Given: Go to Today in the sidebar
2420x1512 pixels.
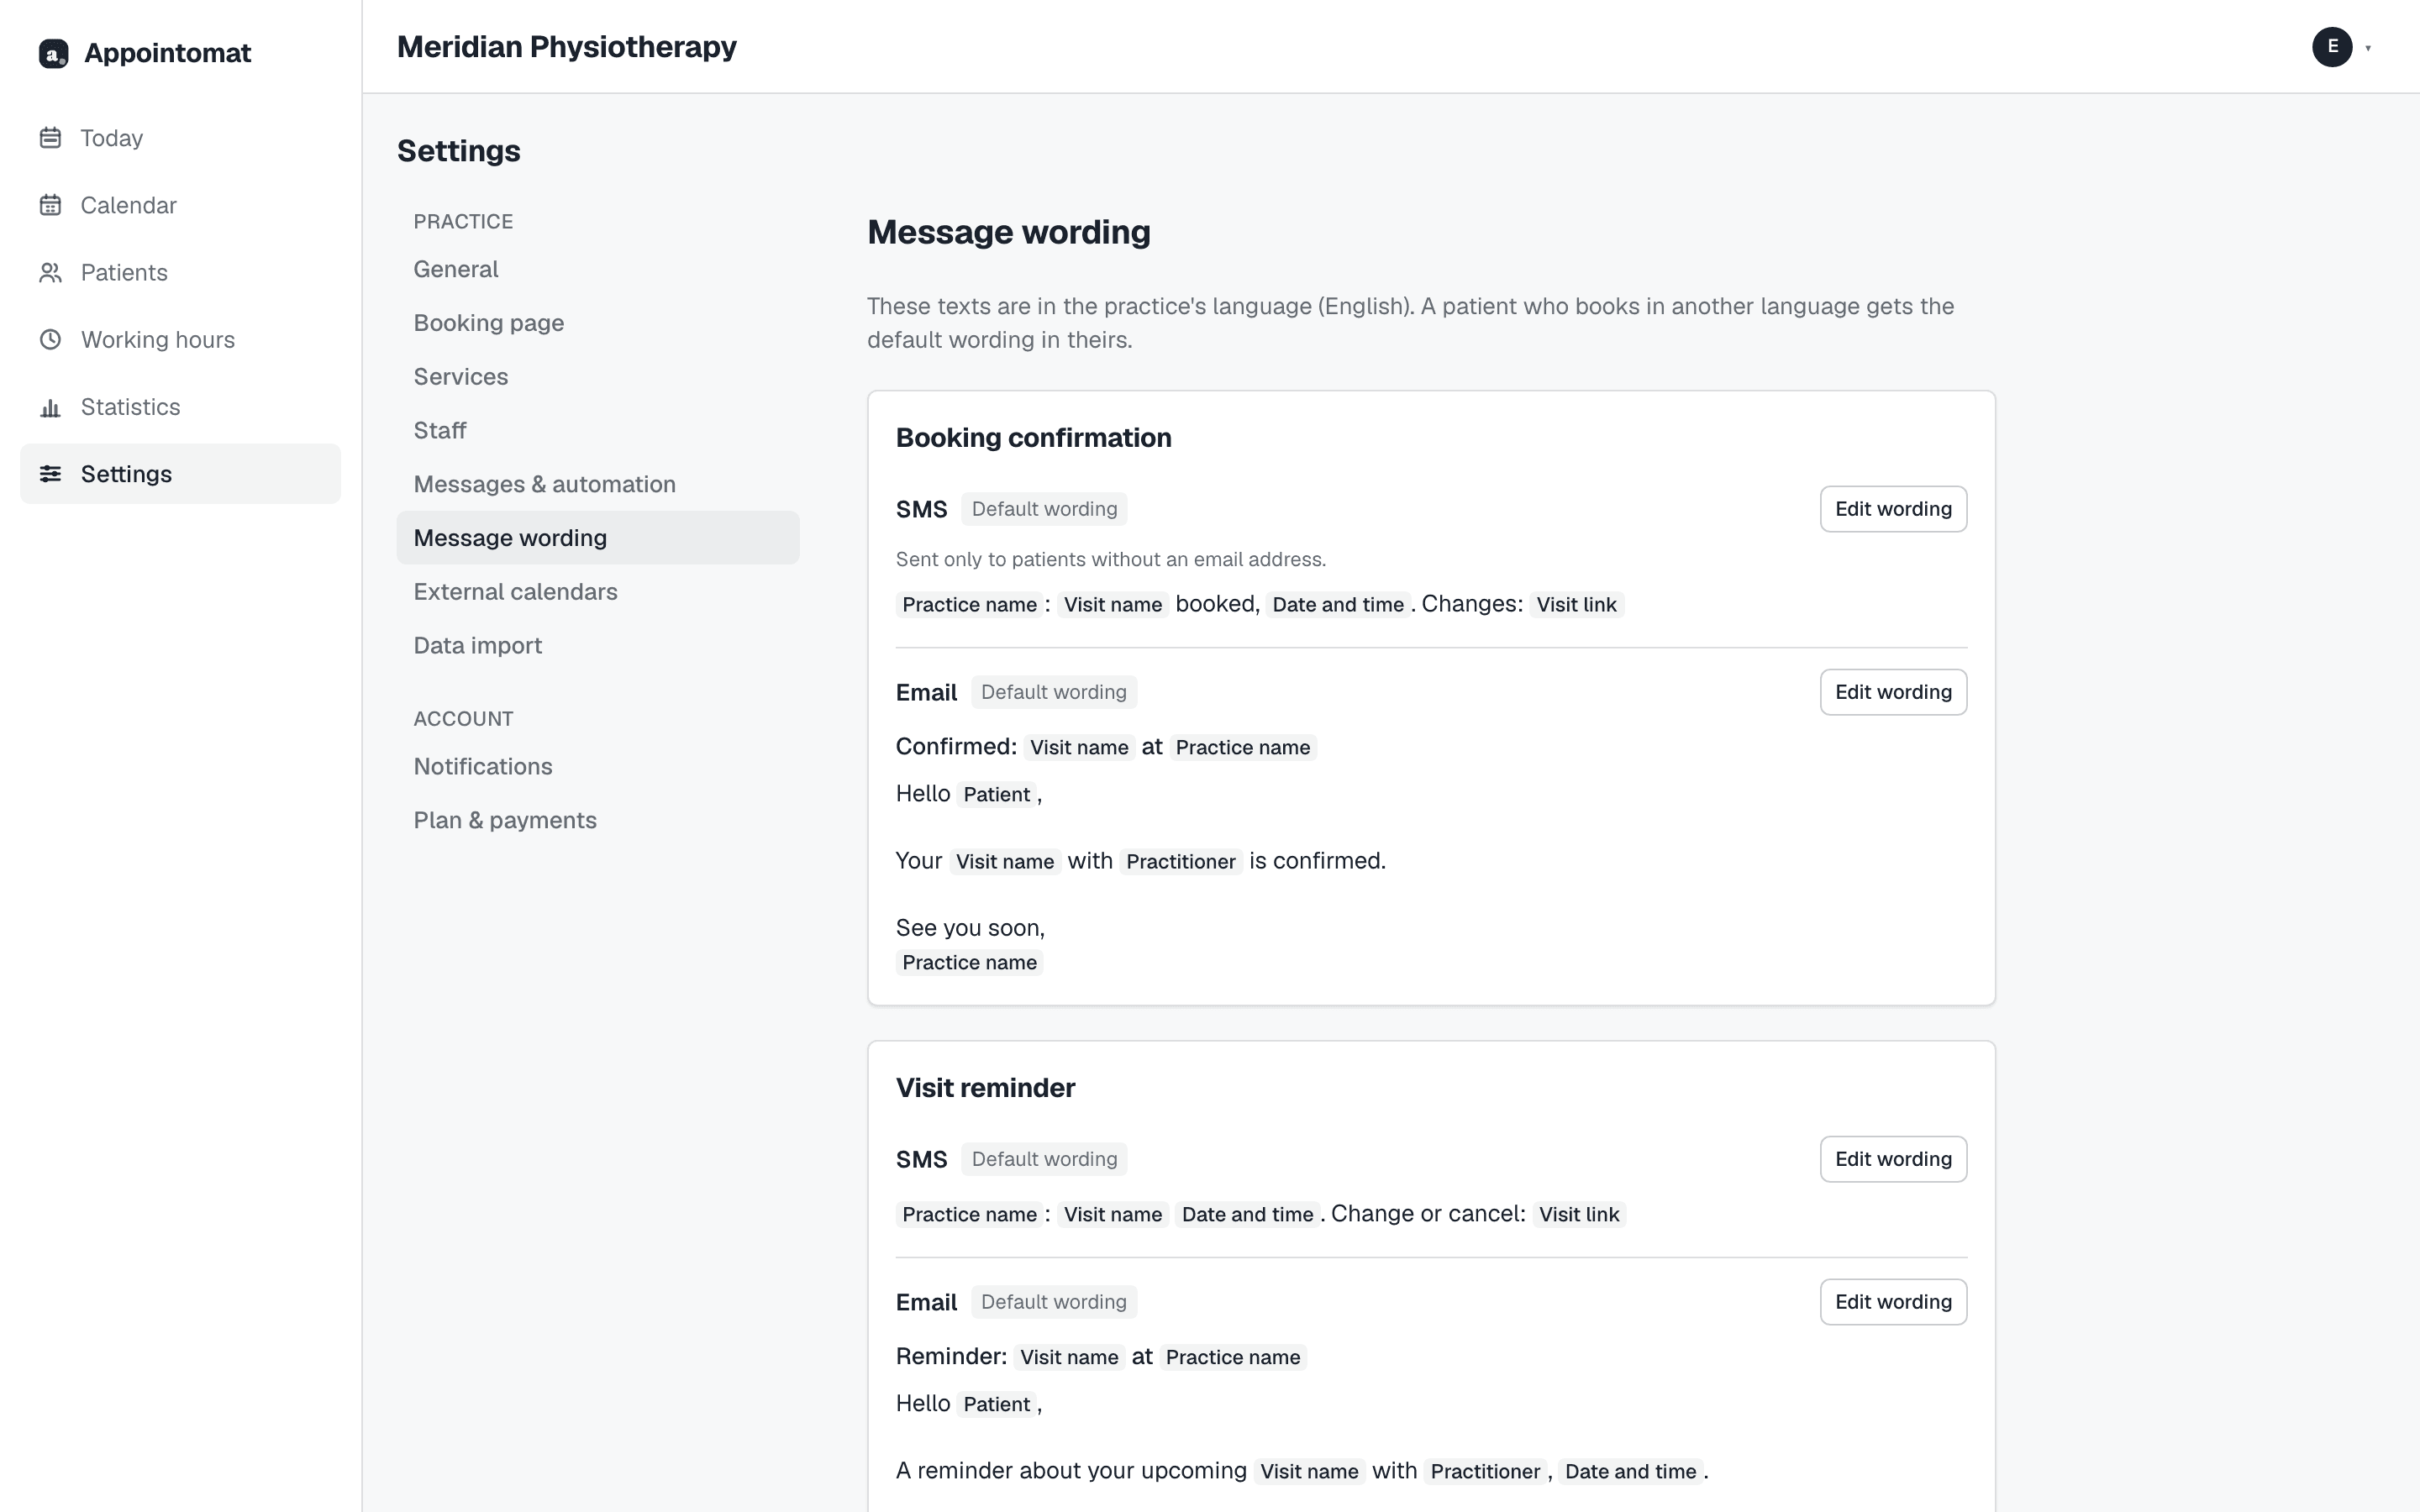Looking at the screenshot, I should [180, 138].
